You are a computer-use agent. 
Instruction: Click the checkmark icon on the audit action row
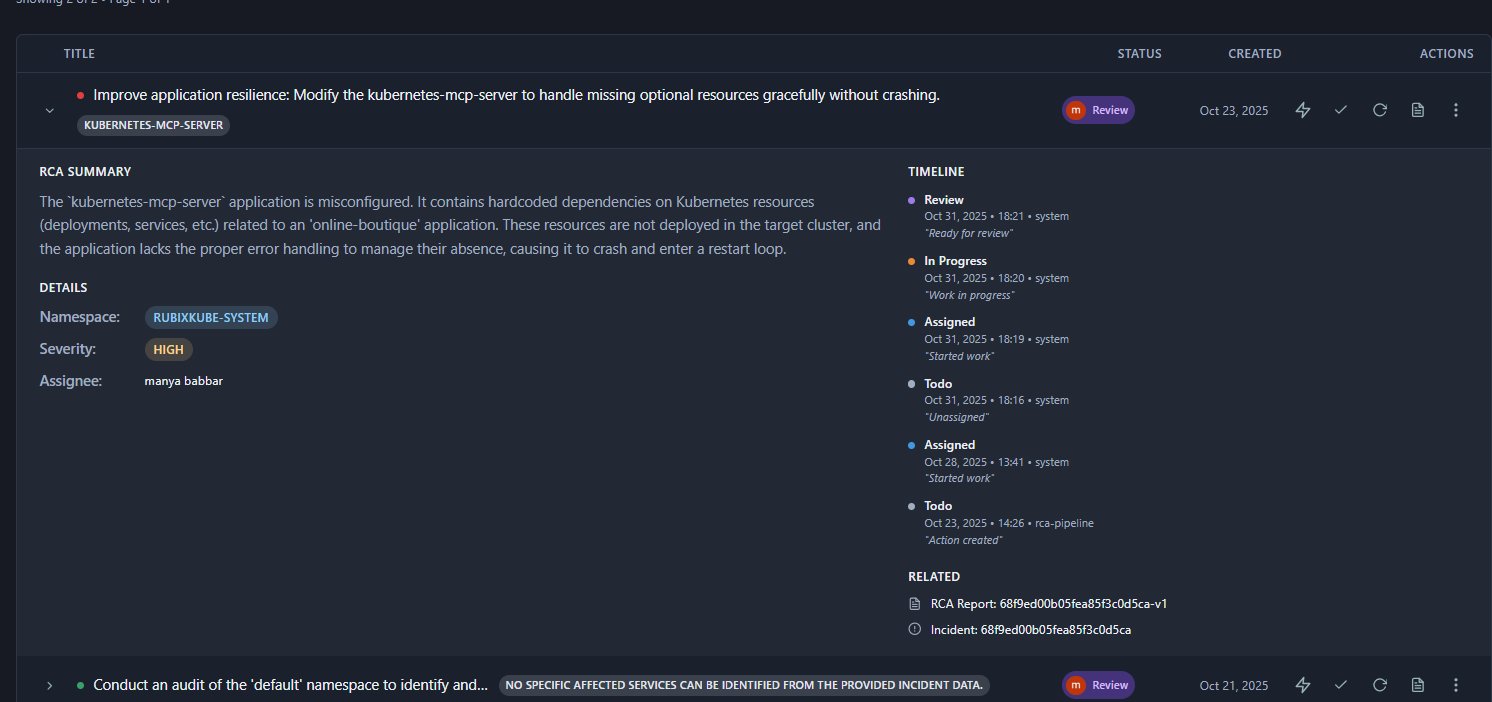point(1340,685)
